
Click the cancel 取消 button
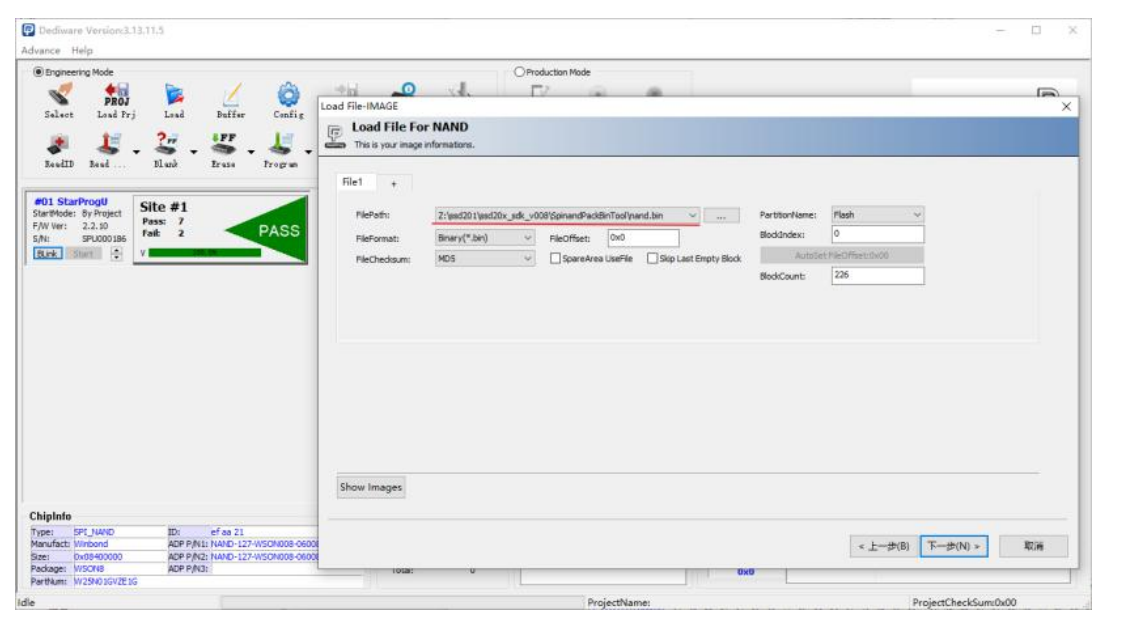click(1033, 546)
